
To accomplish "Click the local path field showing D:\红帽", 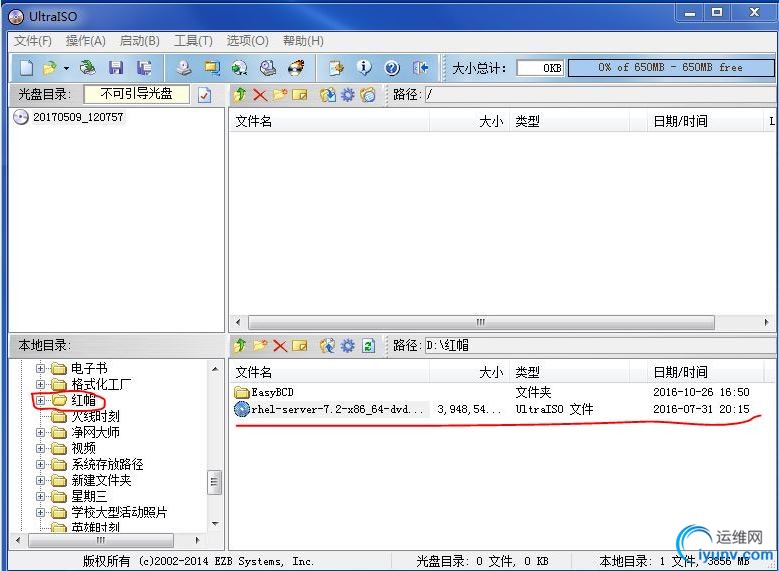I will pyautogui.click(x=599, y=345).
